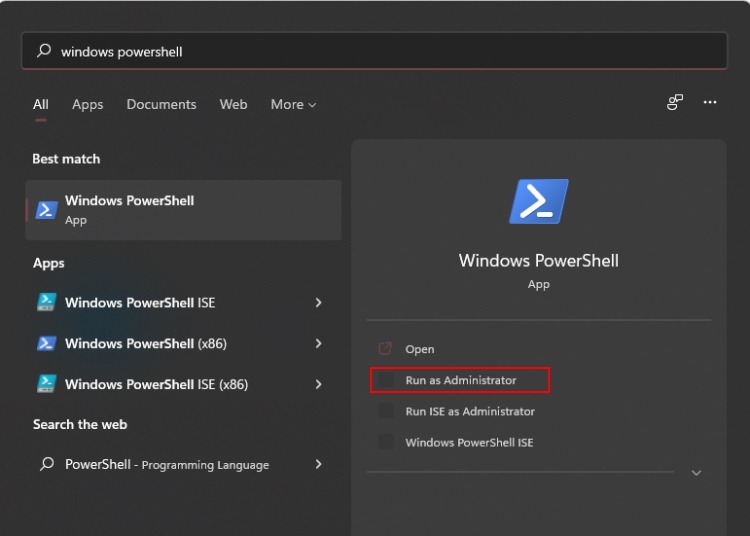
Task: Expand Windows PowerShell (x86) result chevron
Action: [318, 343]
